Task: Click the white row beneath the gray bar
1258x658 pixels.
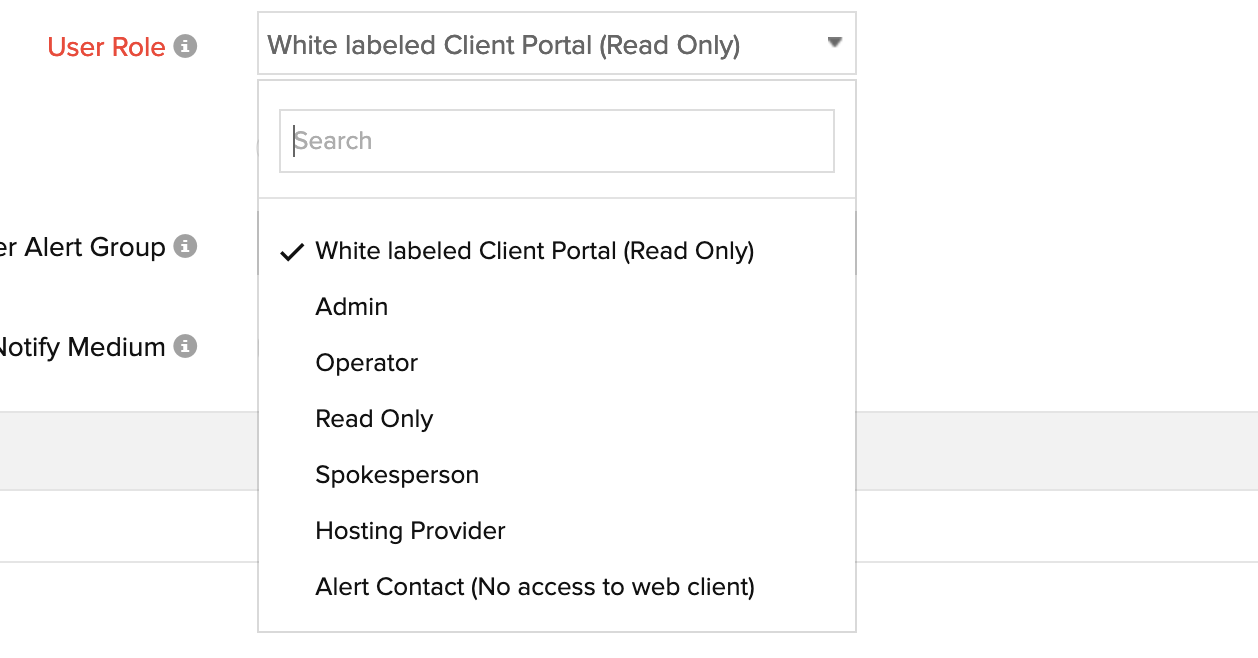Action: (x=1050, y=526)
